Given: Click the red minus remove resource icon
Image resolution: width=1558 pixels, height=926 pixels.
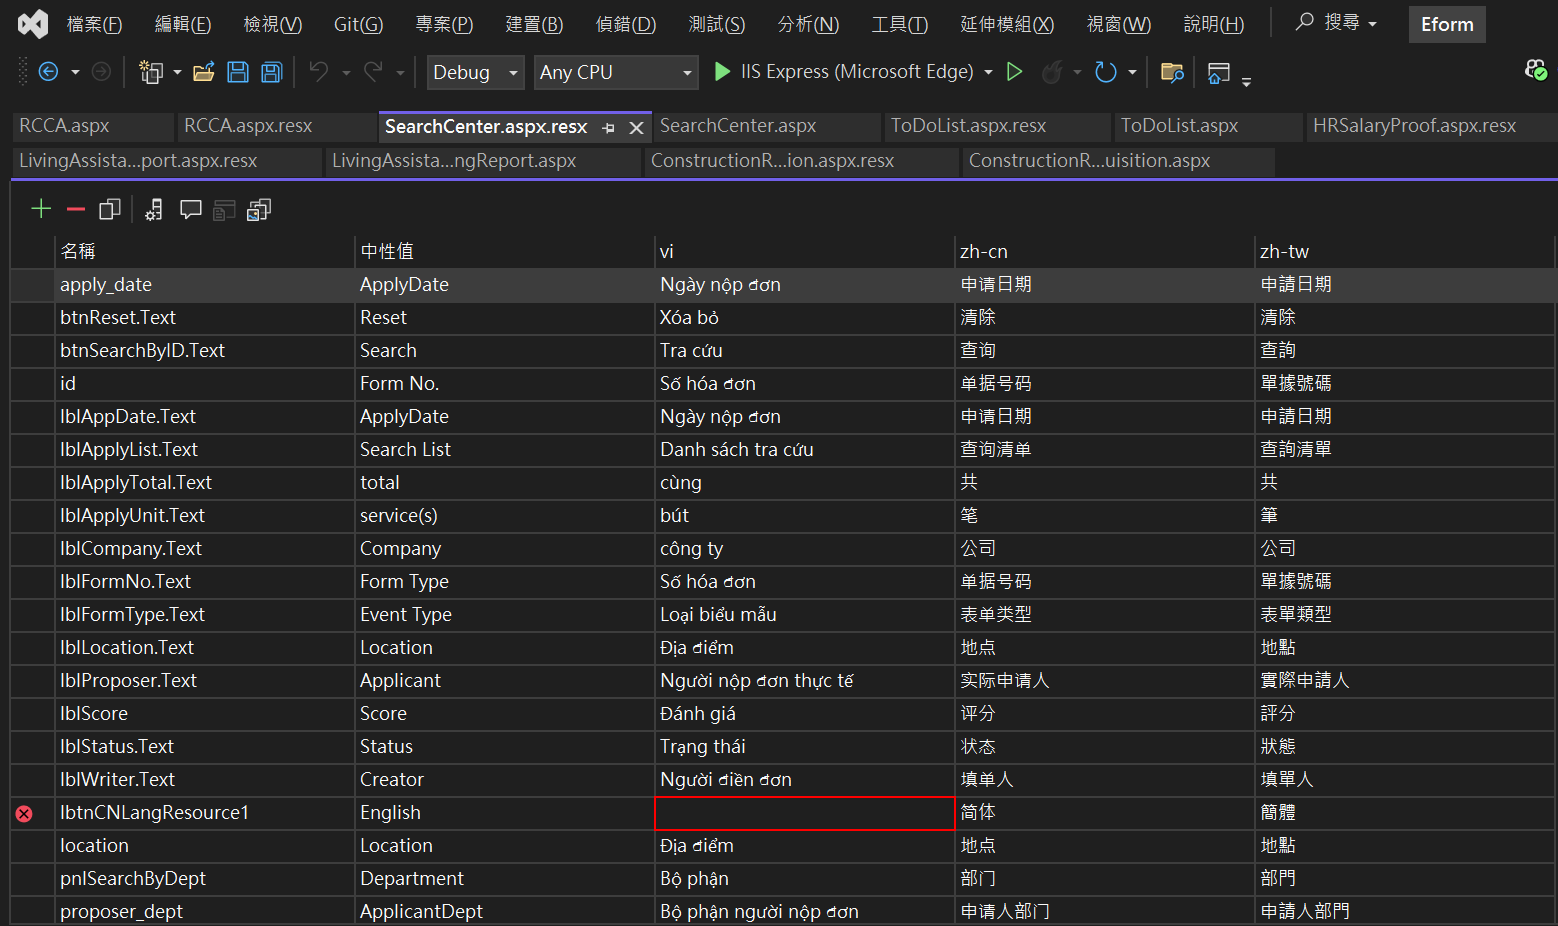Looking at the screenshot, I should (x=76, y=209).
